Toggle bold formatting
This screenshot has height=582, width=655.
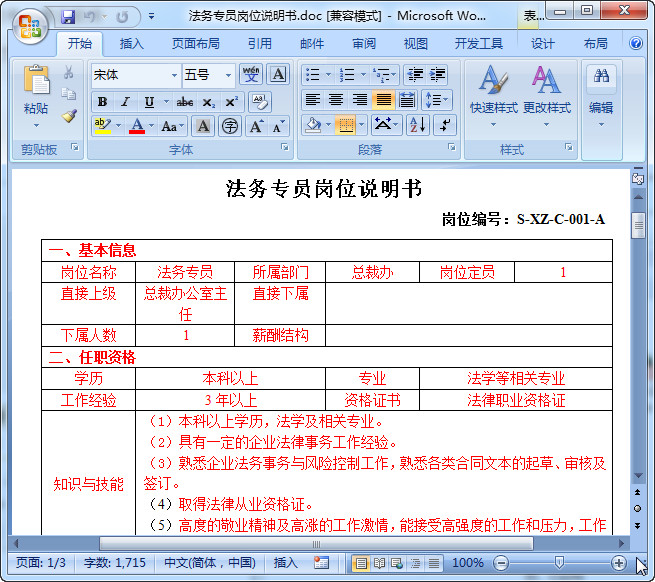coord(102,102)
